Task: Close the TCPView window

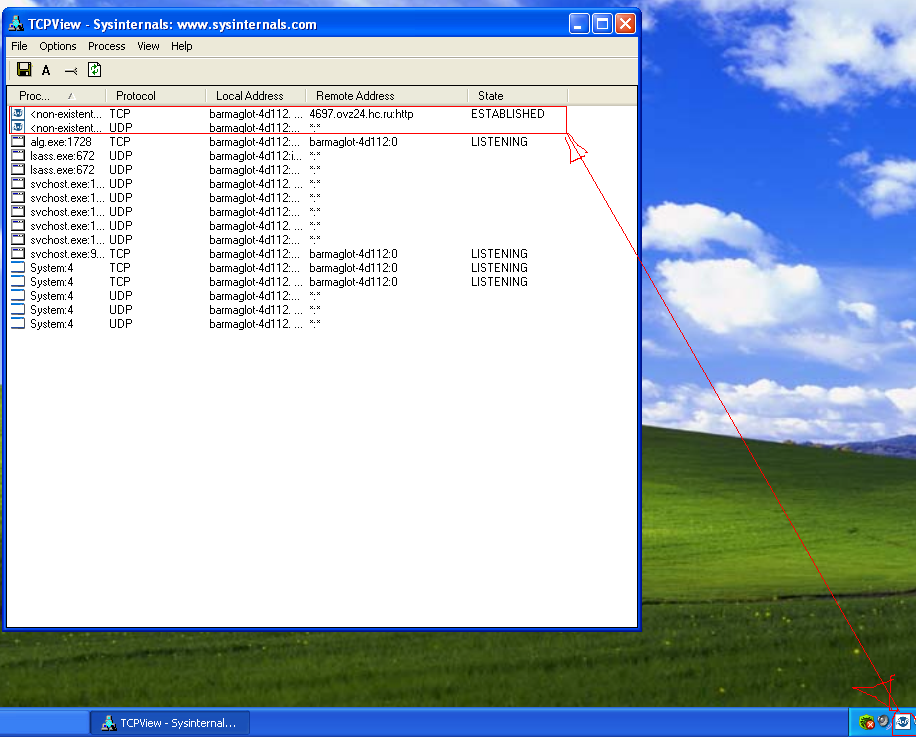Action: click(626, 24)
